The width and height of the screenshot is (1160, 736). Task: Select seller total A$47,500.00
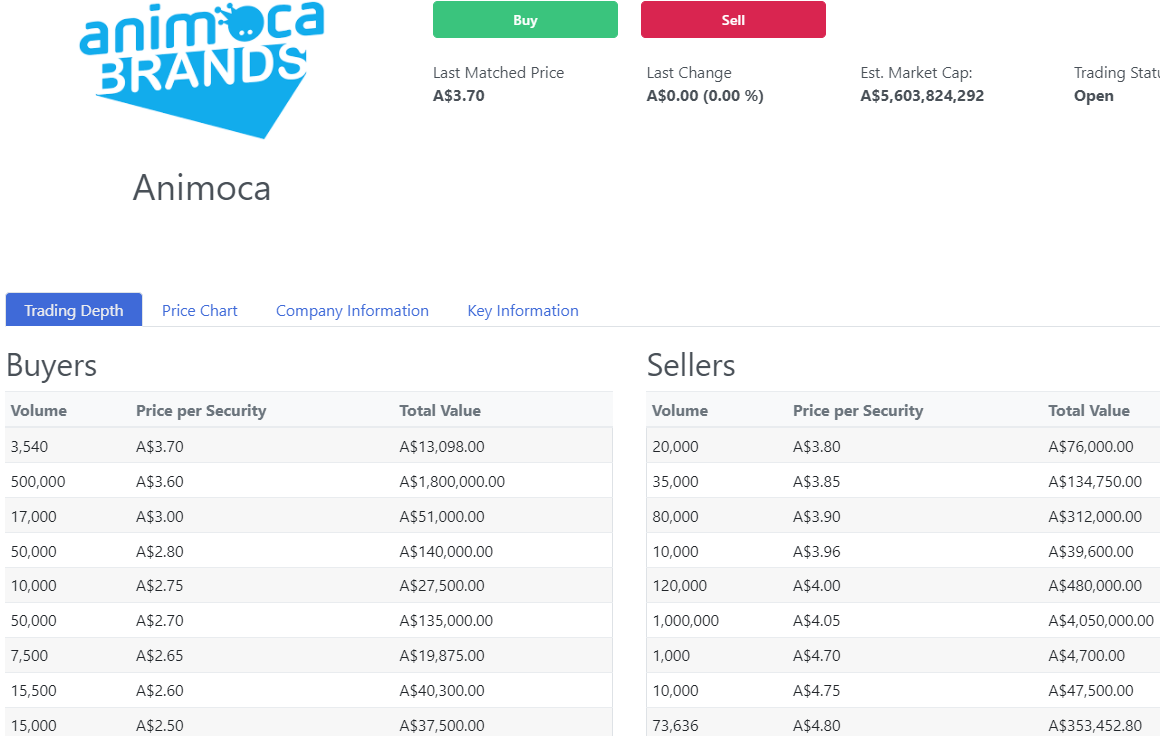click(x=1091, y=690)
